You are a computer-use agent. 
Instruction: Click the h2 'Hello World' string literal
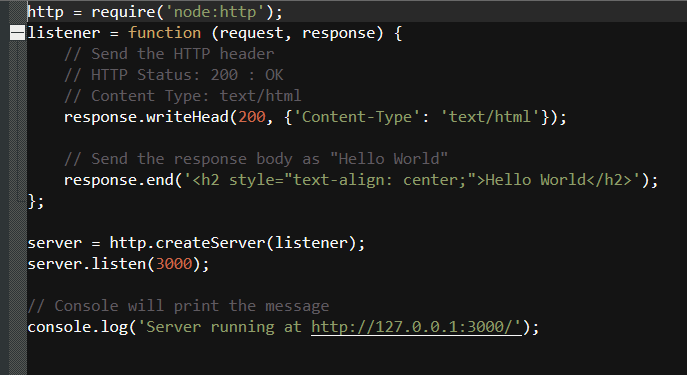coord(412,180)
